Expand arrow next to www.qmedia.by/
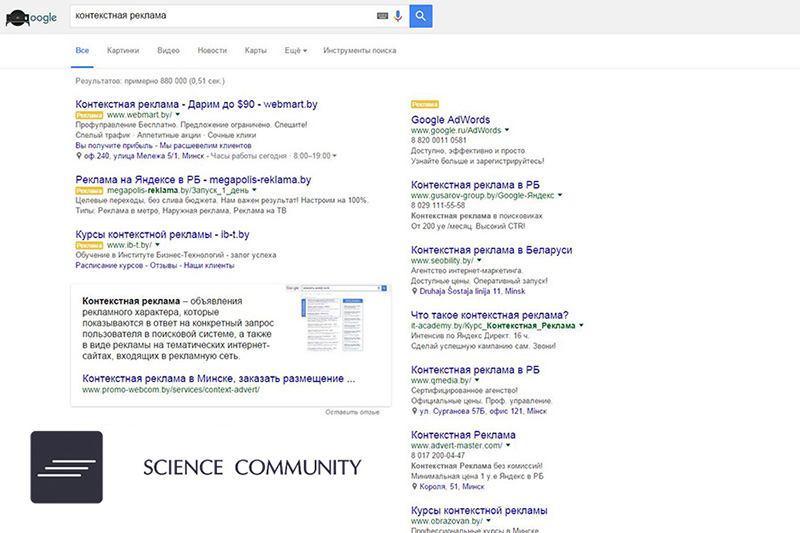 coord(477,380)
